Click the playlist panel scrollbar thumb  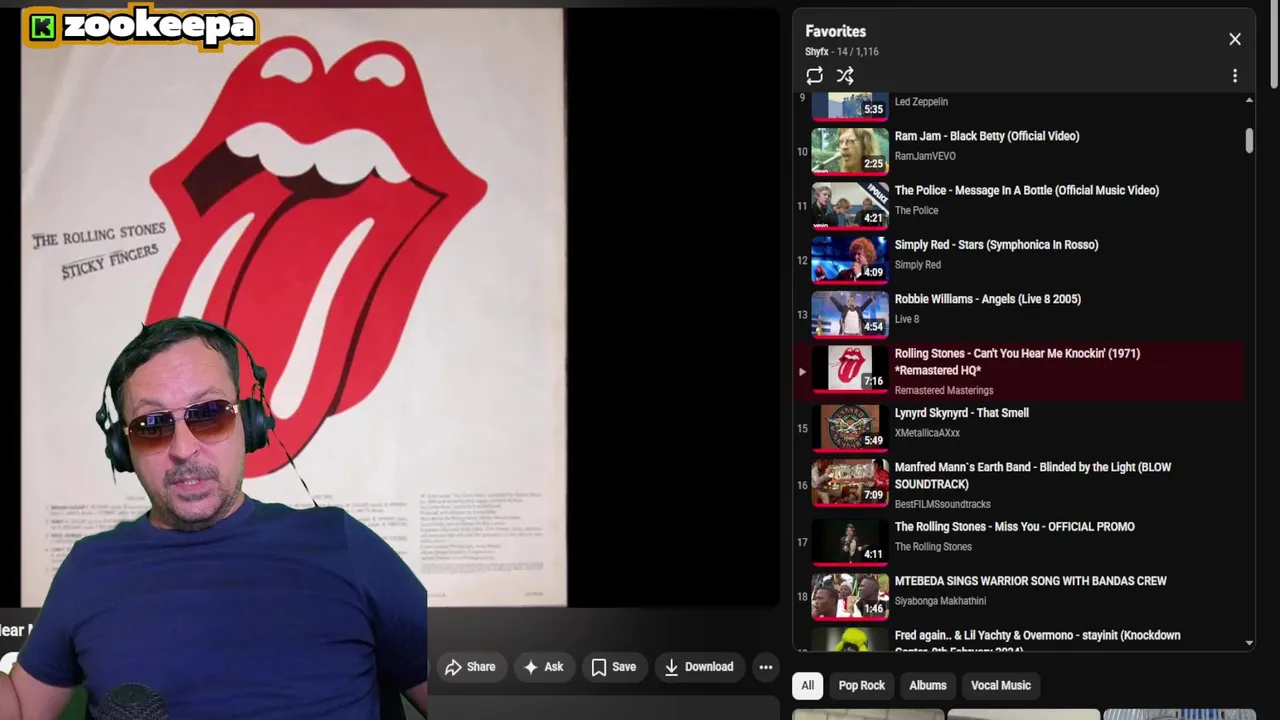[1249, 141]
